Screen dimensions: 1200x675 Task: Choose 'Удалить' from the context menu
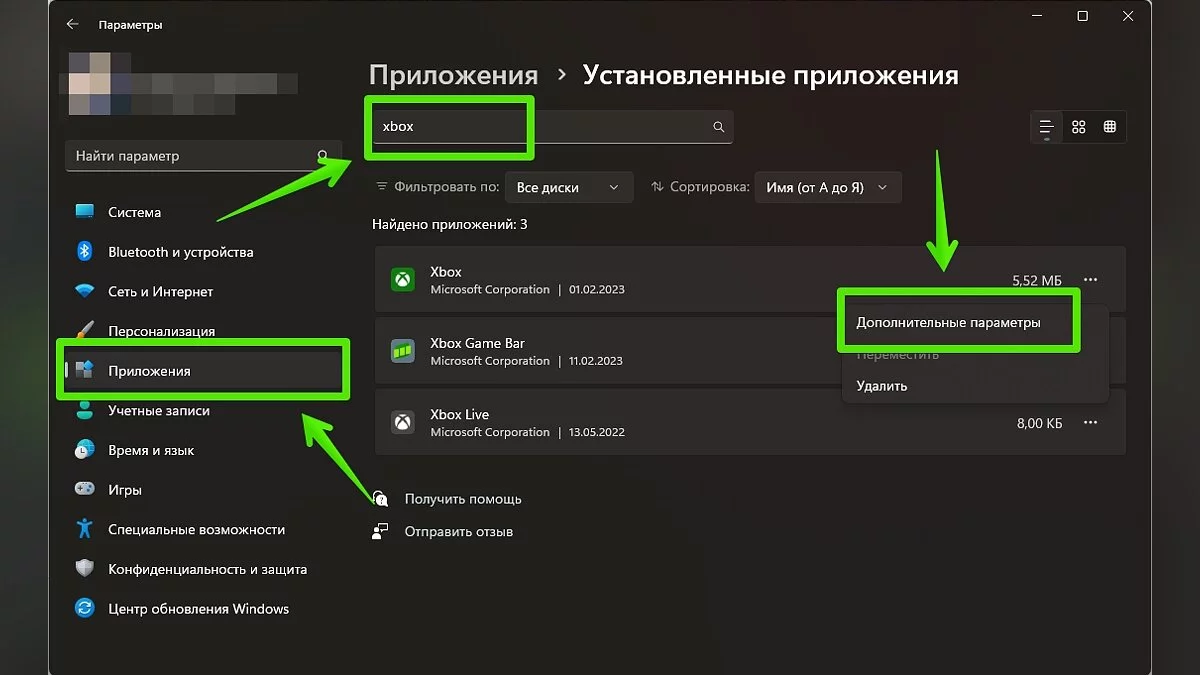(881, 386)
